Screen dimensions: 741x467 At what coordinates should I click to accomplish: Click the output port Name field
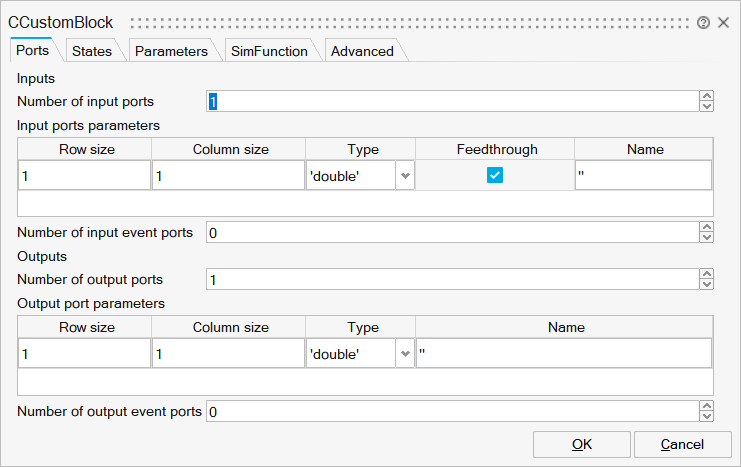tap(563, 353)
